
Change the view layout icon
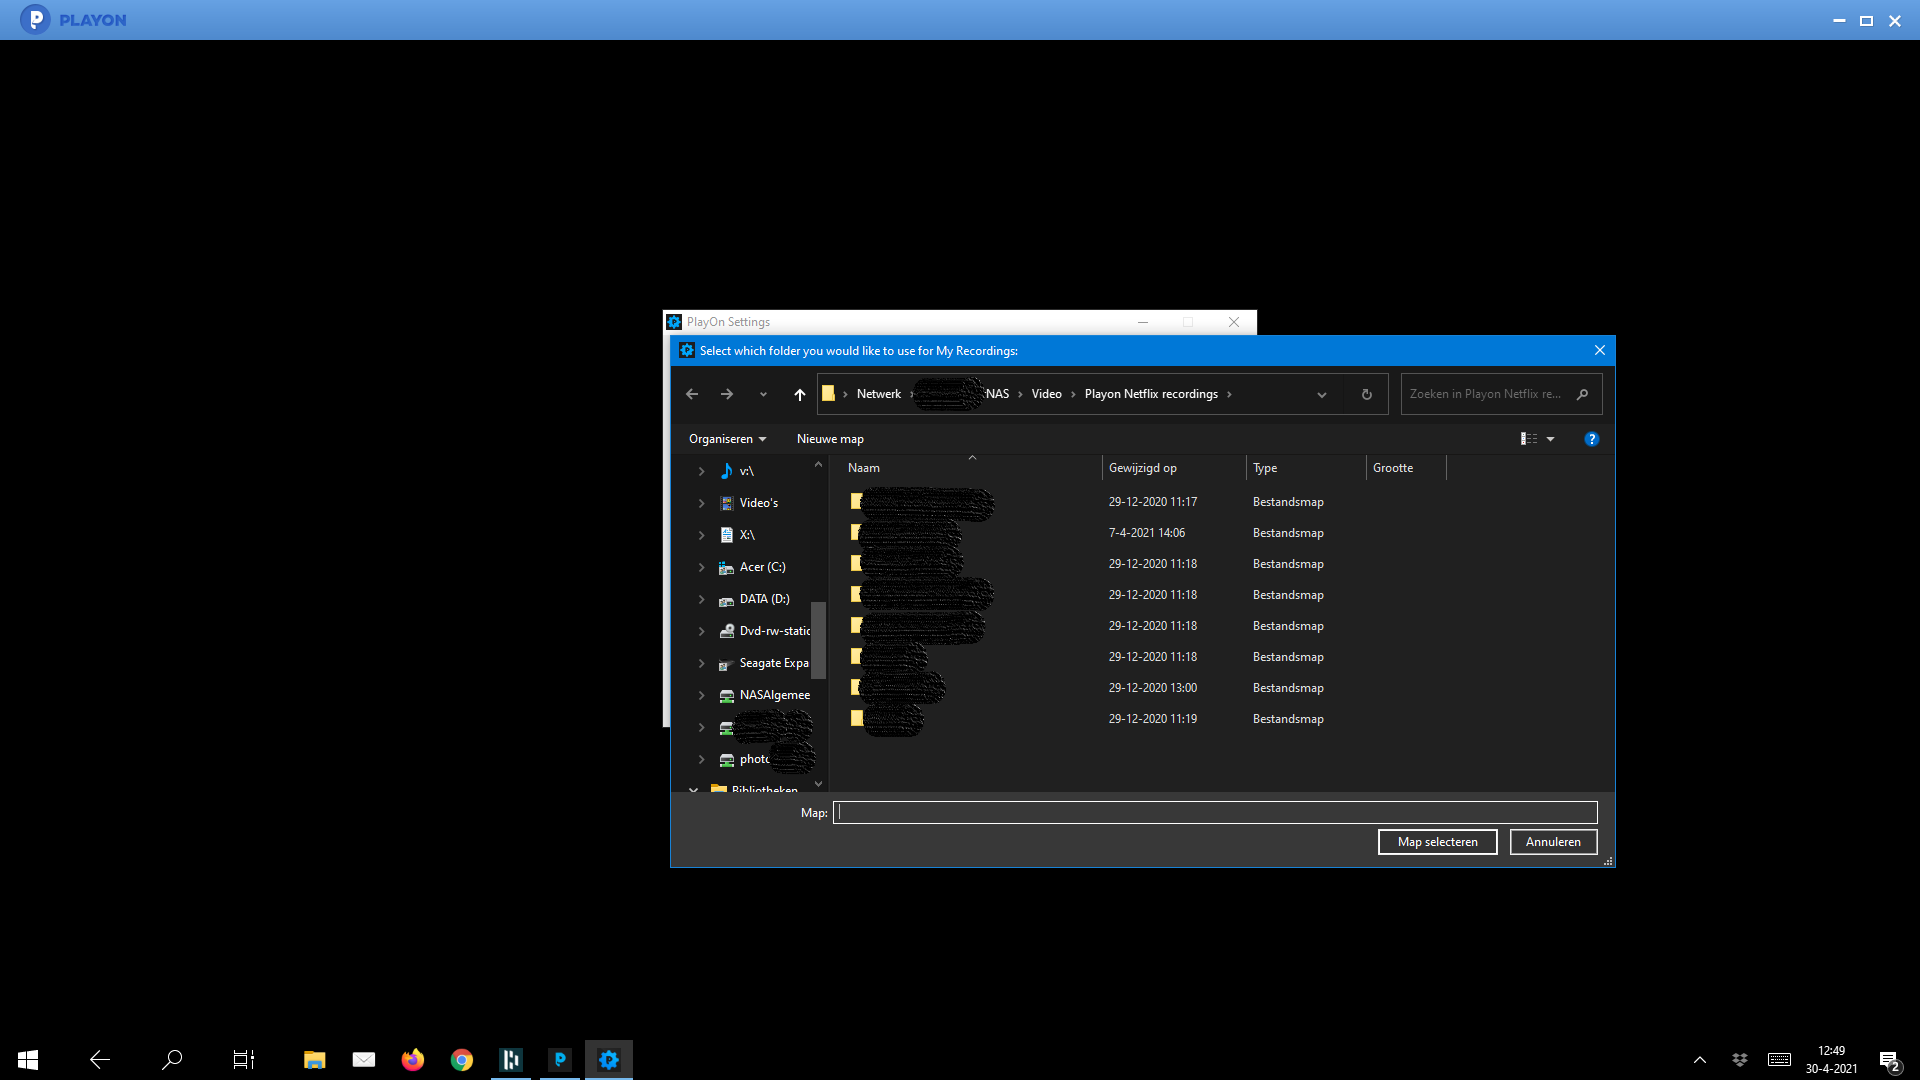1529,439
